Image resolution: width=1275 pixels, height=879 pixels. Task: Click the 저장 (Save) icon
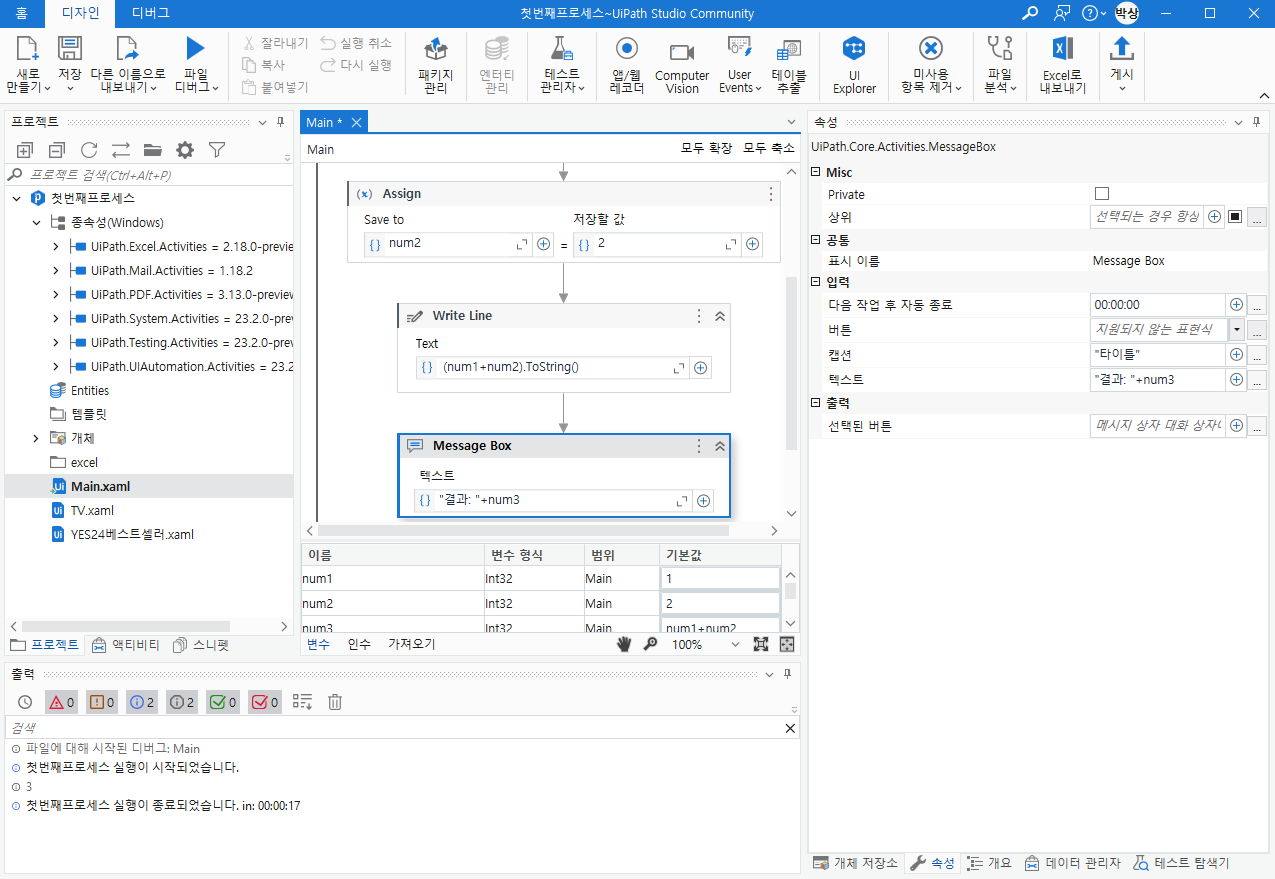coord(70,49)
